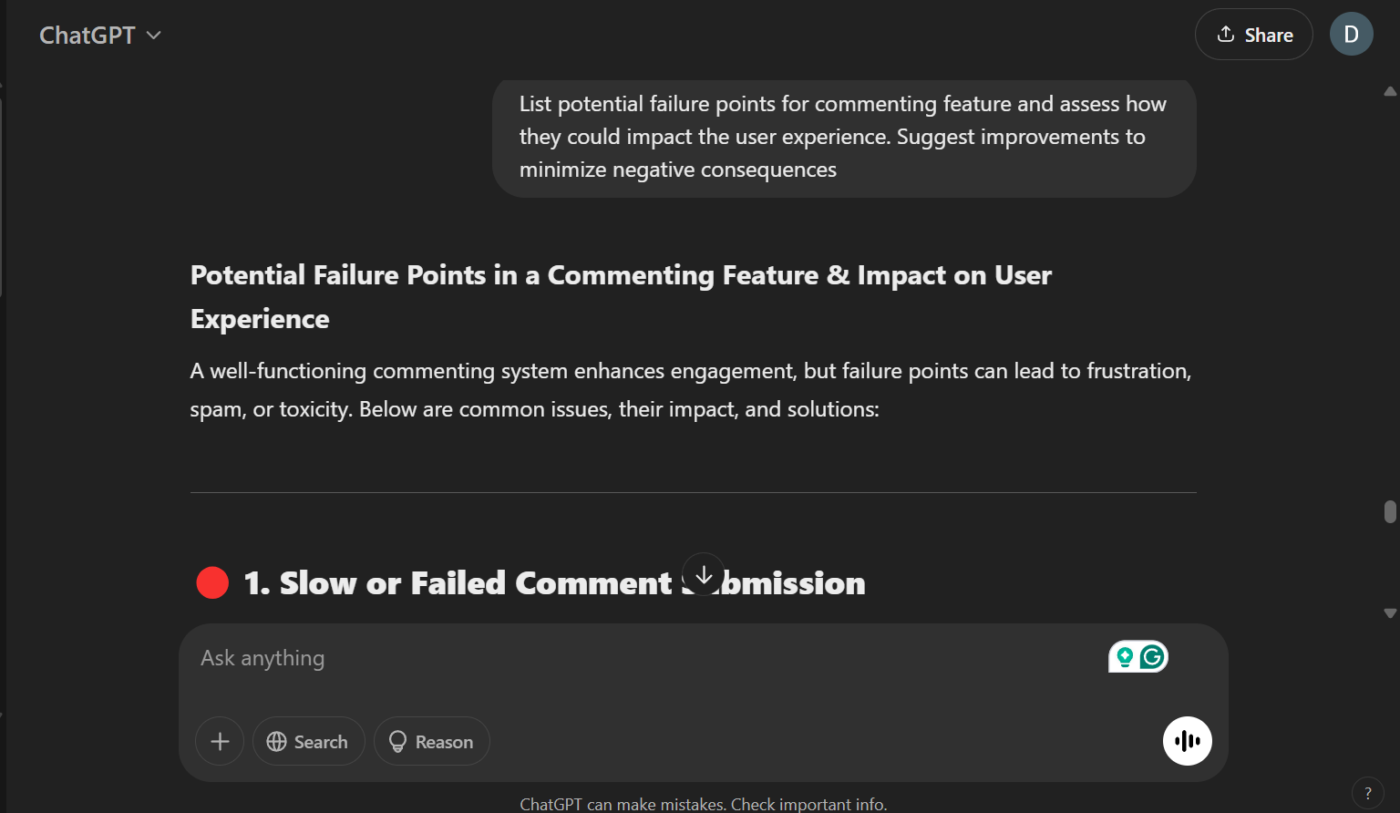
Task: Click the "Slow or Failed Comment Submission" heading
Action: coord(554,583)
